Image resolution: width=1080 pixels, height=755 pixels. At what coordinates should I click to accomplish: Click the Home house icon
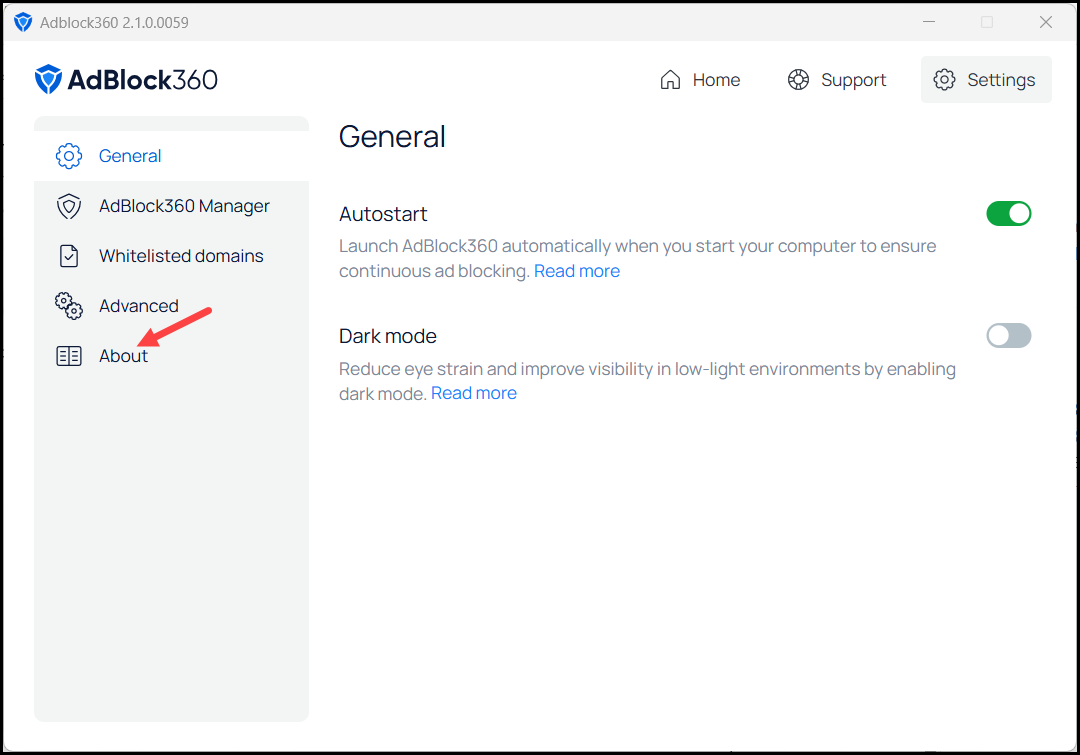point(670,80)
